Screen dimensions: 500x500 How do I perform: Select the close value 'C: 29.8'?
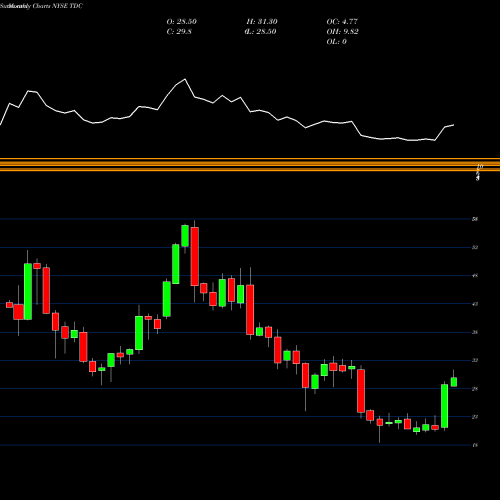(x=179, y=32)
